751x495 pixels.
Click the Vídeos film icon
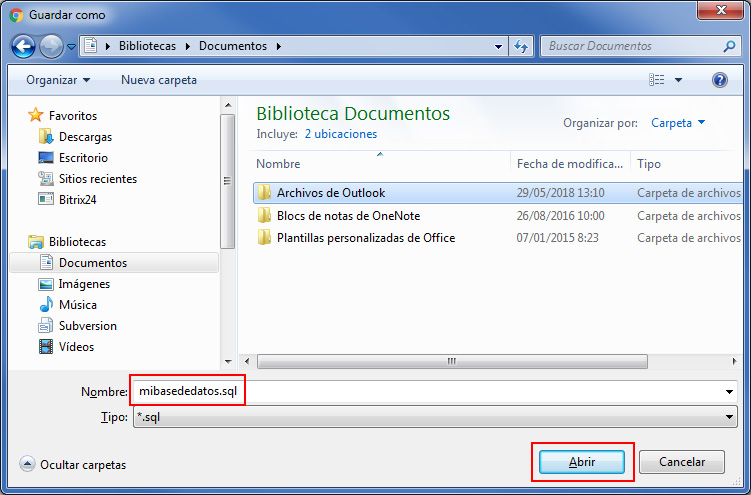click(46, 346)
